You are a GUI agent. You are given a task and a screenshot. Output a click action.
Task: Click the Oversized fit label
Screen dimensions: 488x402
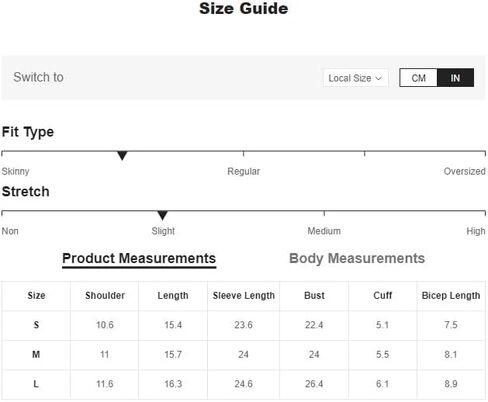pyautogui.click(x=464, y=171)
